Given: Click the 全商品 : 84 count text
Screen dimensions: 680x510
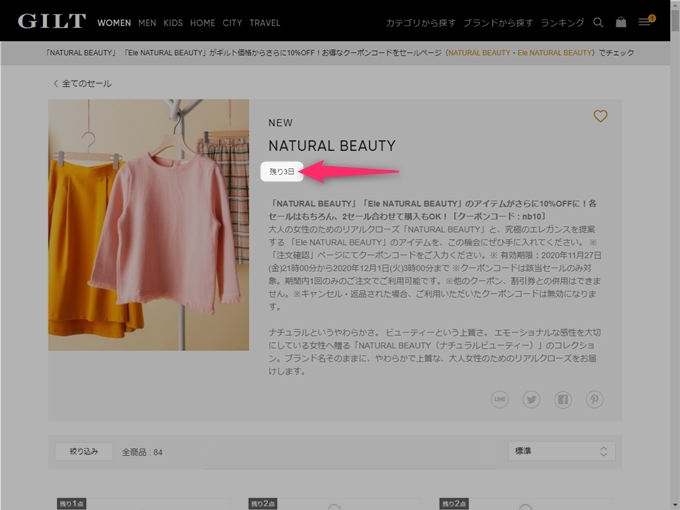Looking at the screenshot, I should coord(142,452).
